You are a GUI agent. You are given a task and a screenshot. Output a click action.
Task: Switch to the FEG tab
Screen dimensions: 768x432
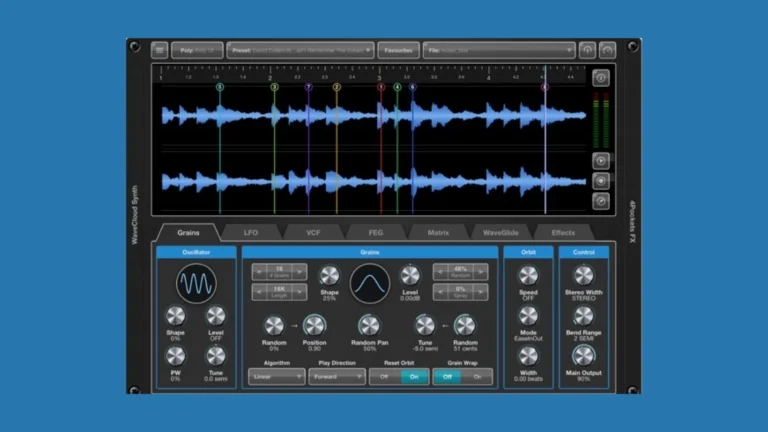376,233
